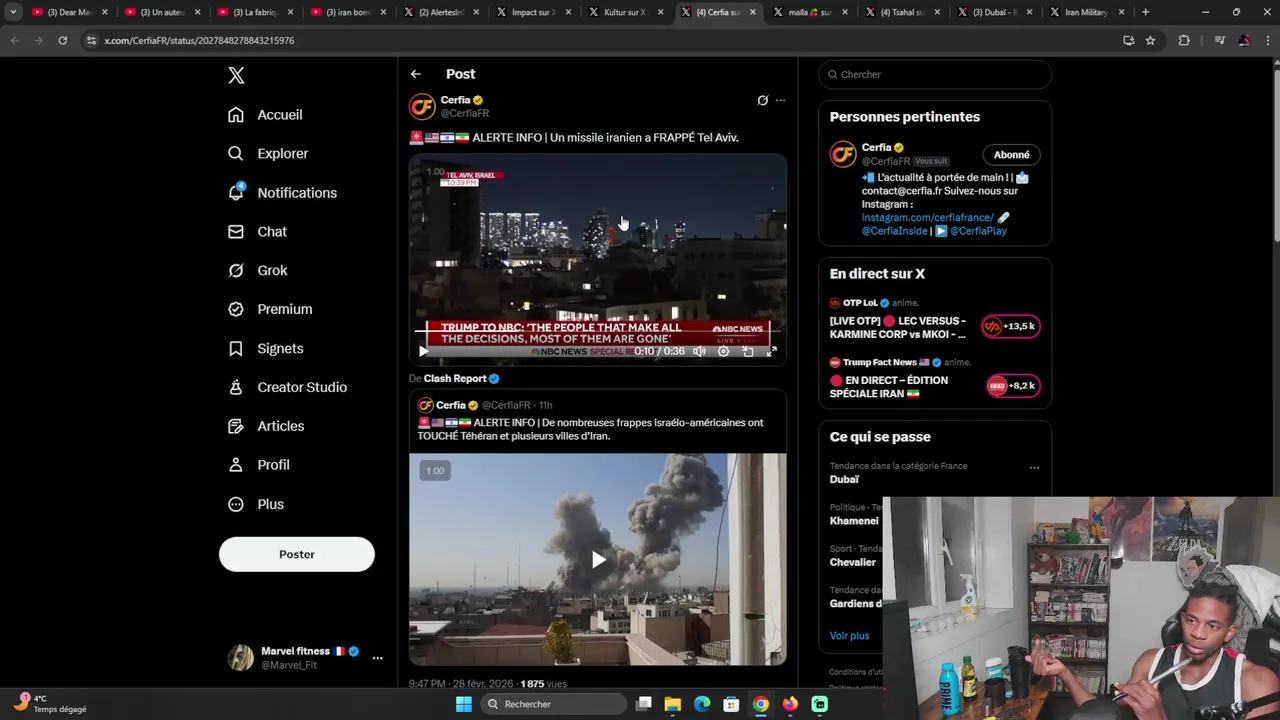
Task: Open Grok assistant
Action: click(258, 271)
